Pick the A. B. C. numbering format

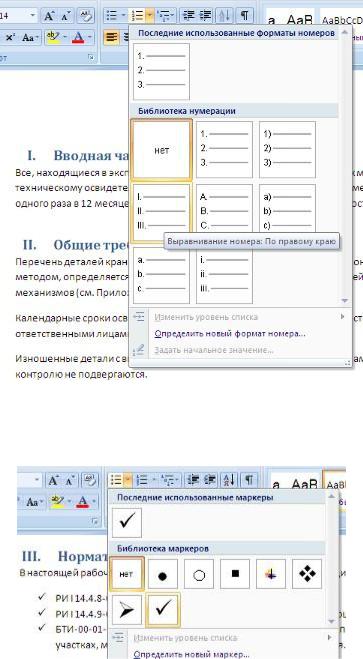224,208
